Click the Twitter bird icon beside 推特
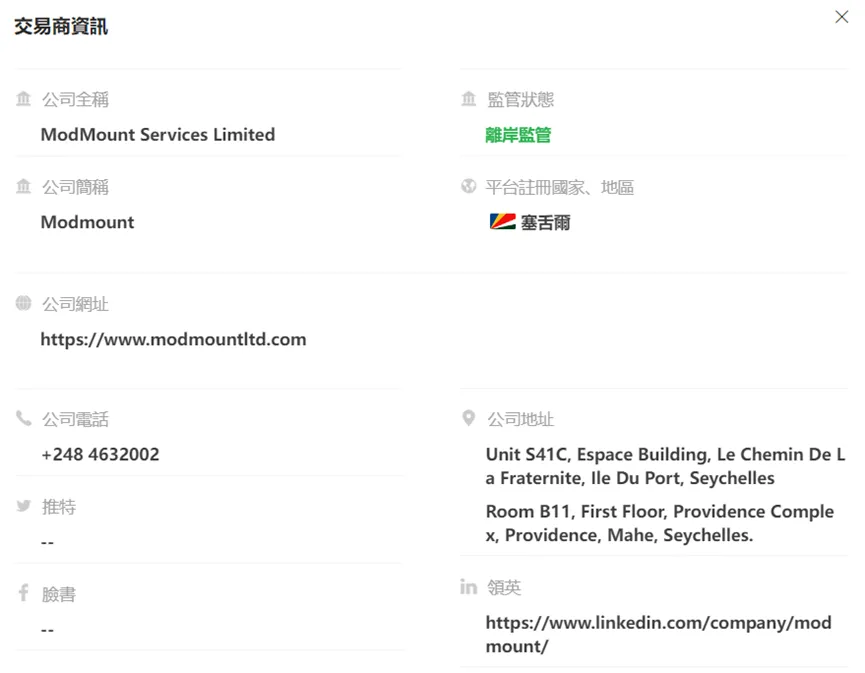865x673 pixels. click(x=24, y=506)
